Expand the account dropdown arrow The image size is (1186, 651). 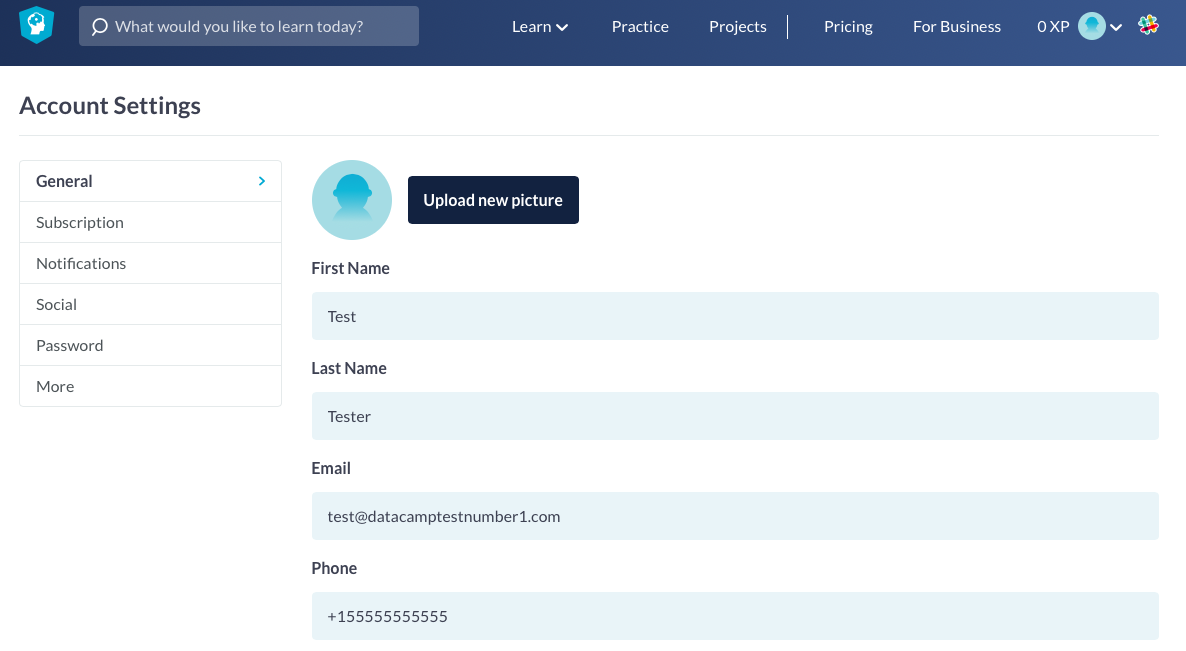1116,28
